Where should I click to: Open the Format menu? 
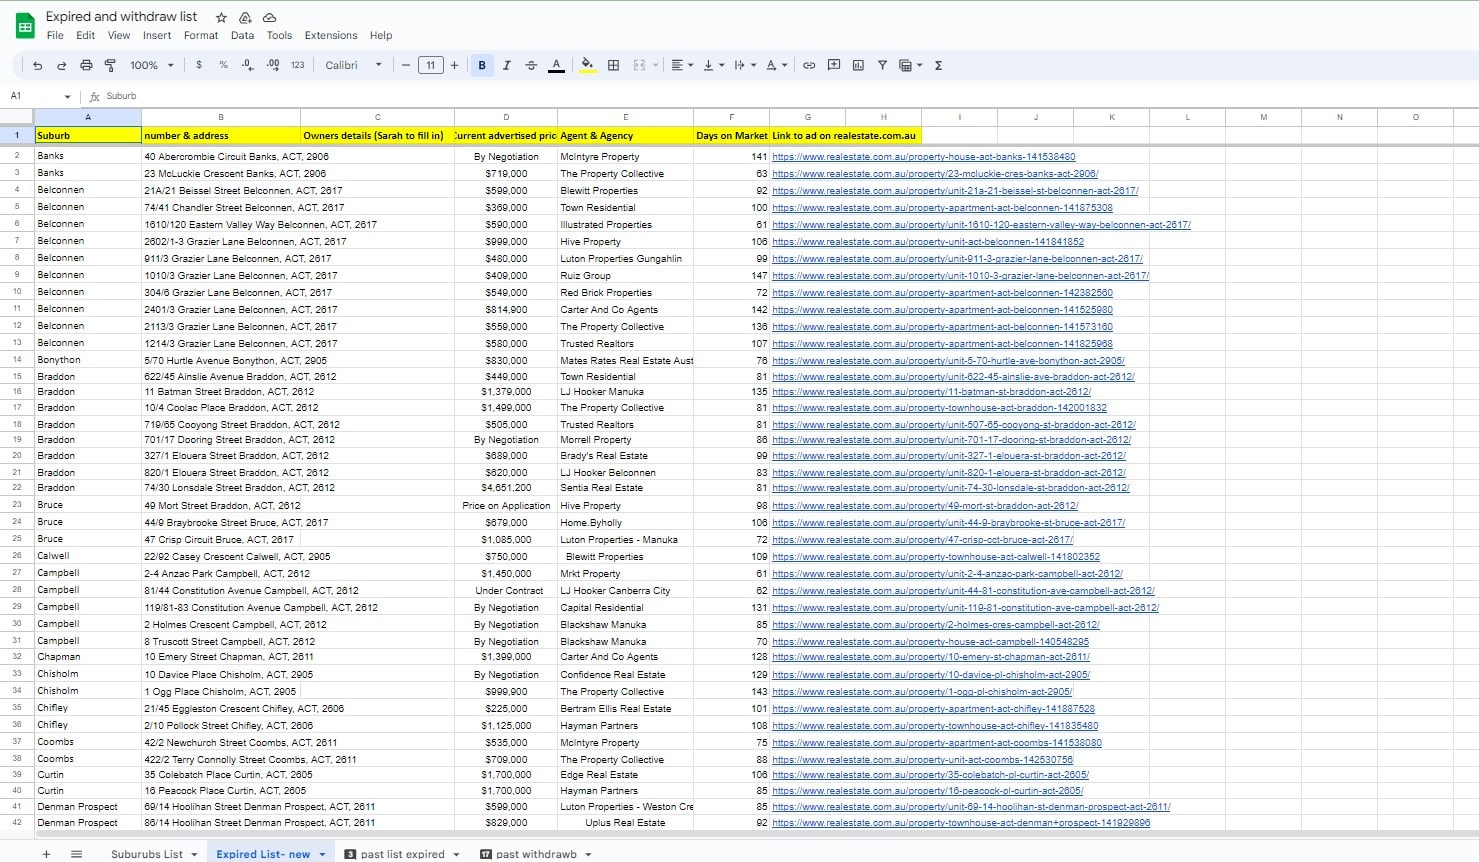click(x=201, y=35)
